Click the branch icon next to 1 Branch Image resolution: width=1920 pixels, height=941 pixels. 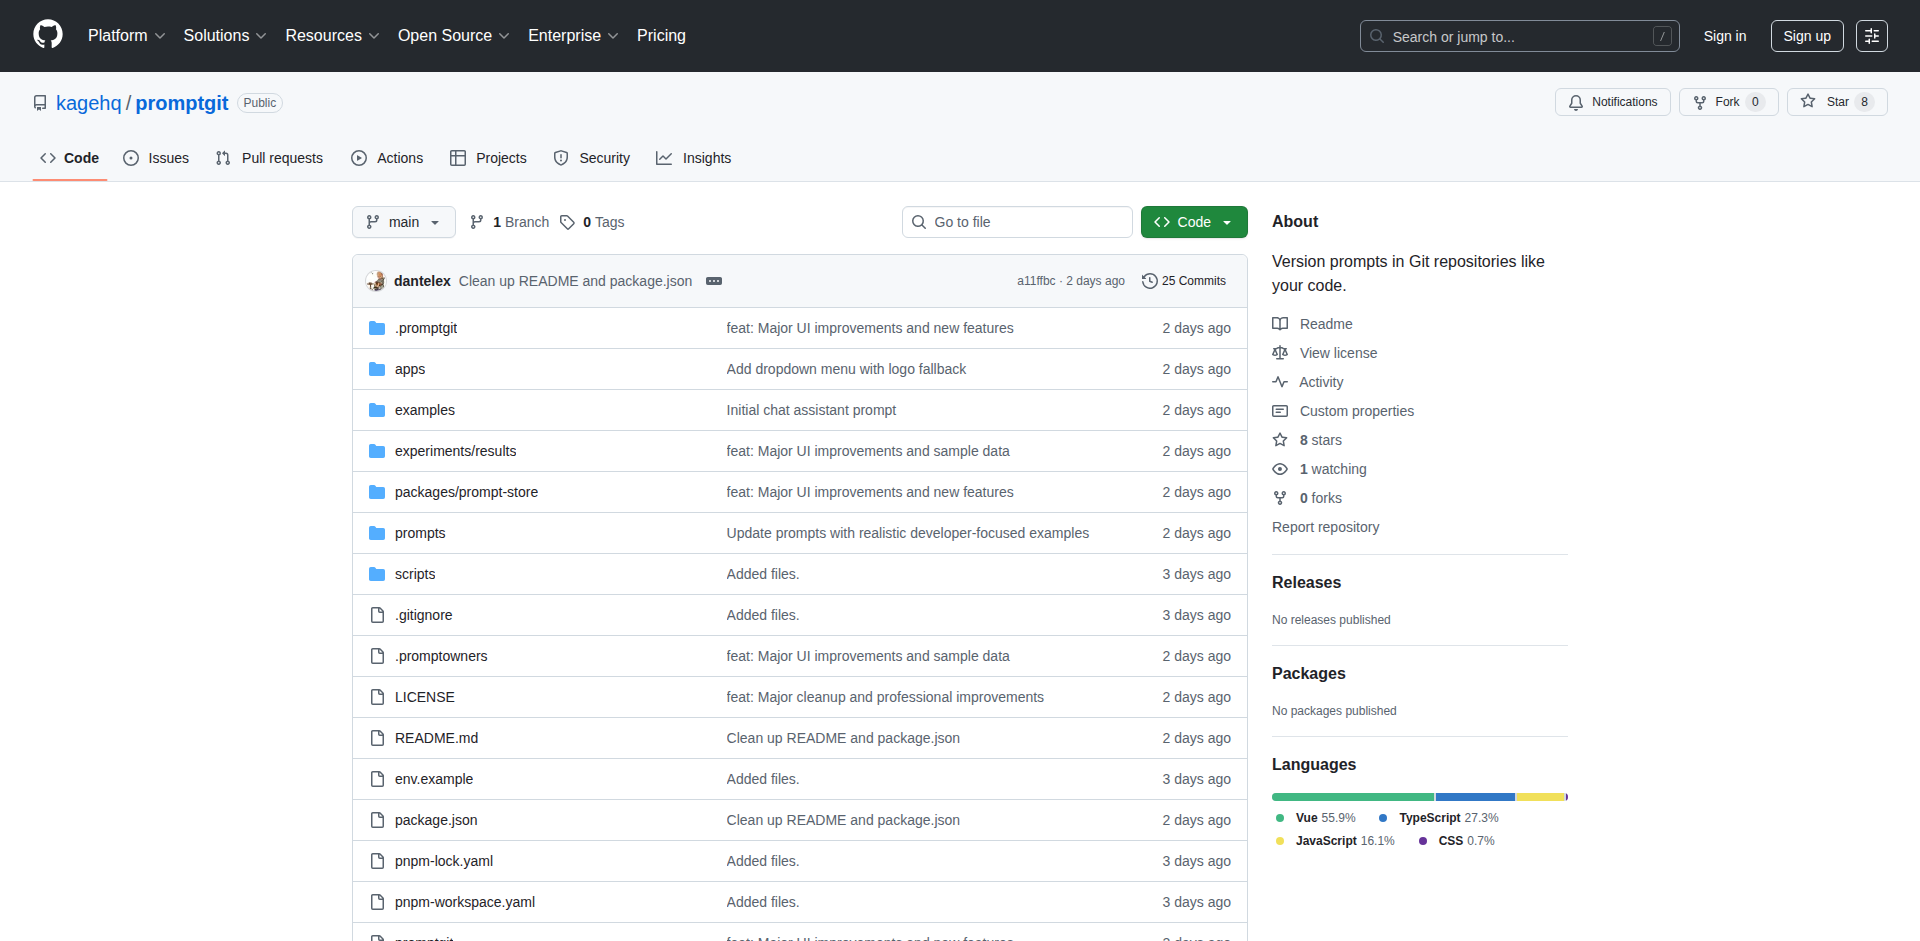pyautogui.click(x=477, y=222)
